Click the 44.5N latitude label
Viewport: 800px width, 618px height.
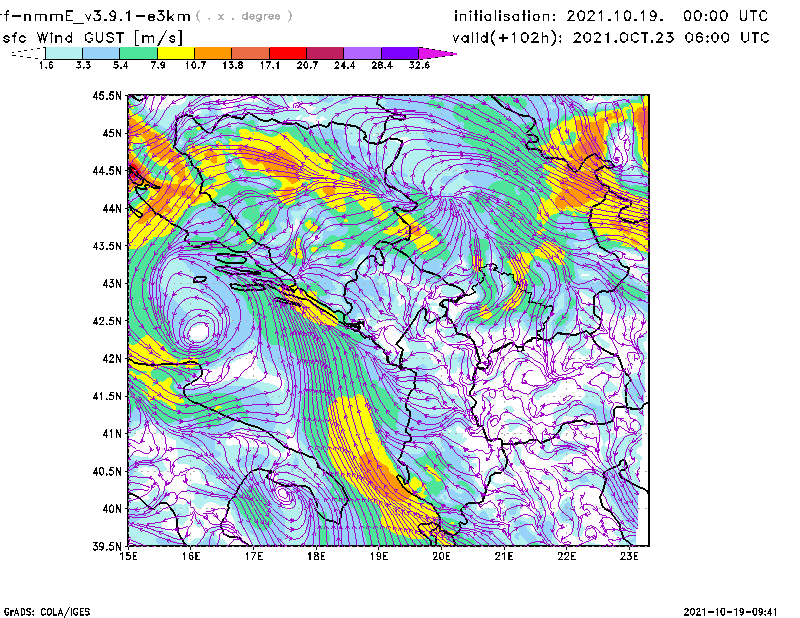108,170
